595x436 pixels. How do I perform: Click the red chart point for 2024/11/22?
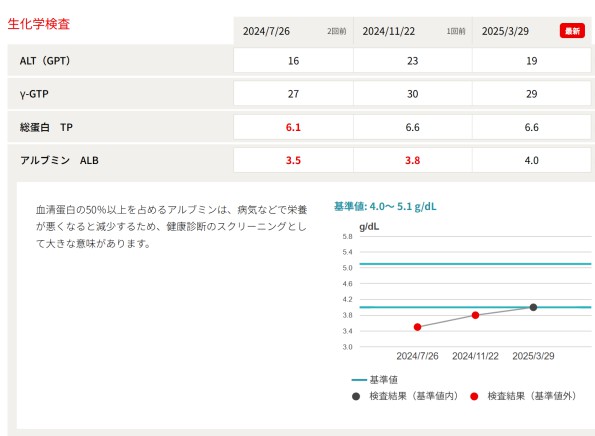coord(475,315)
